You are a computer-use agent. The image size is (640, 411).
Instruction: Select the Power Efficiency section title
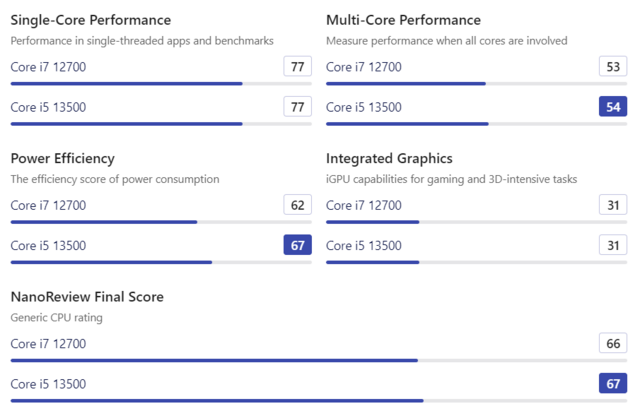62,158
